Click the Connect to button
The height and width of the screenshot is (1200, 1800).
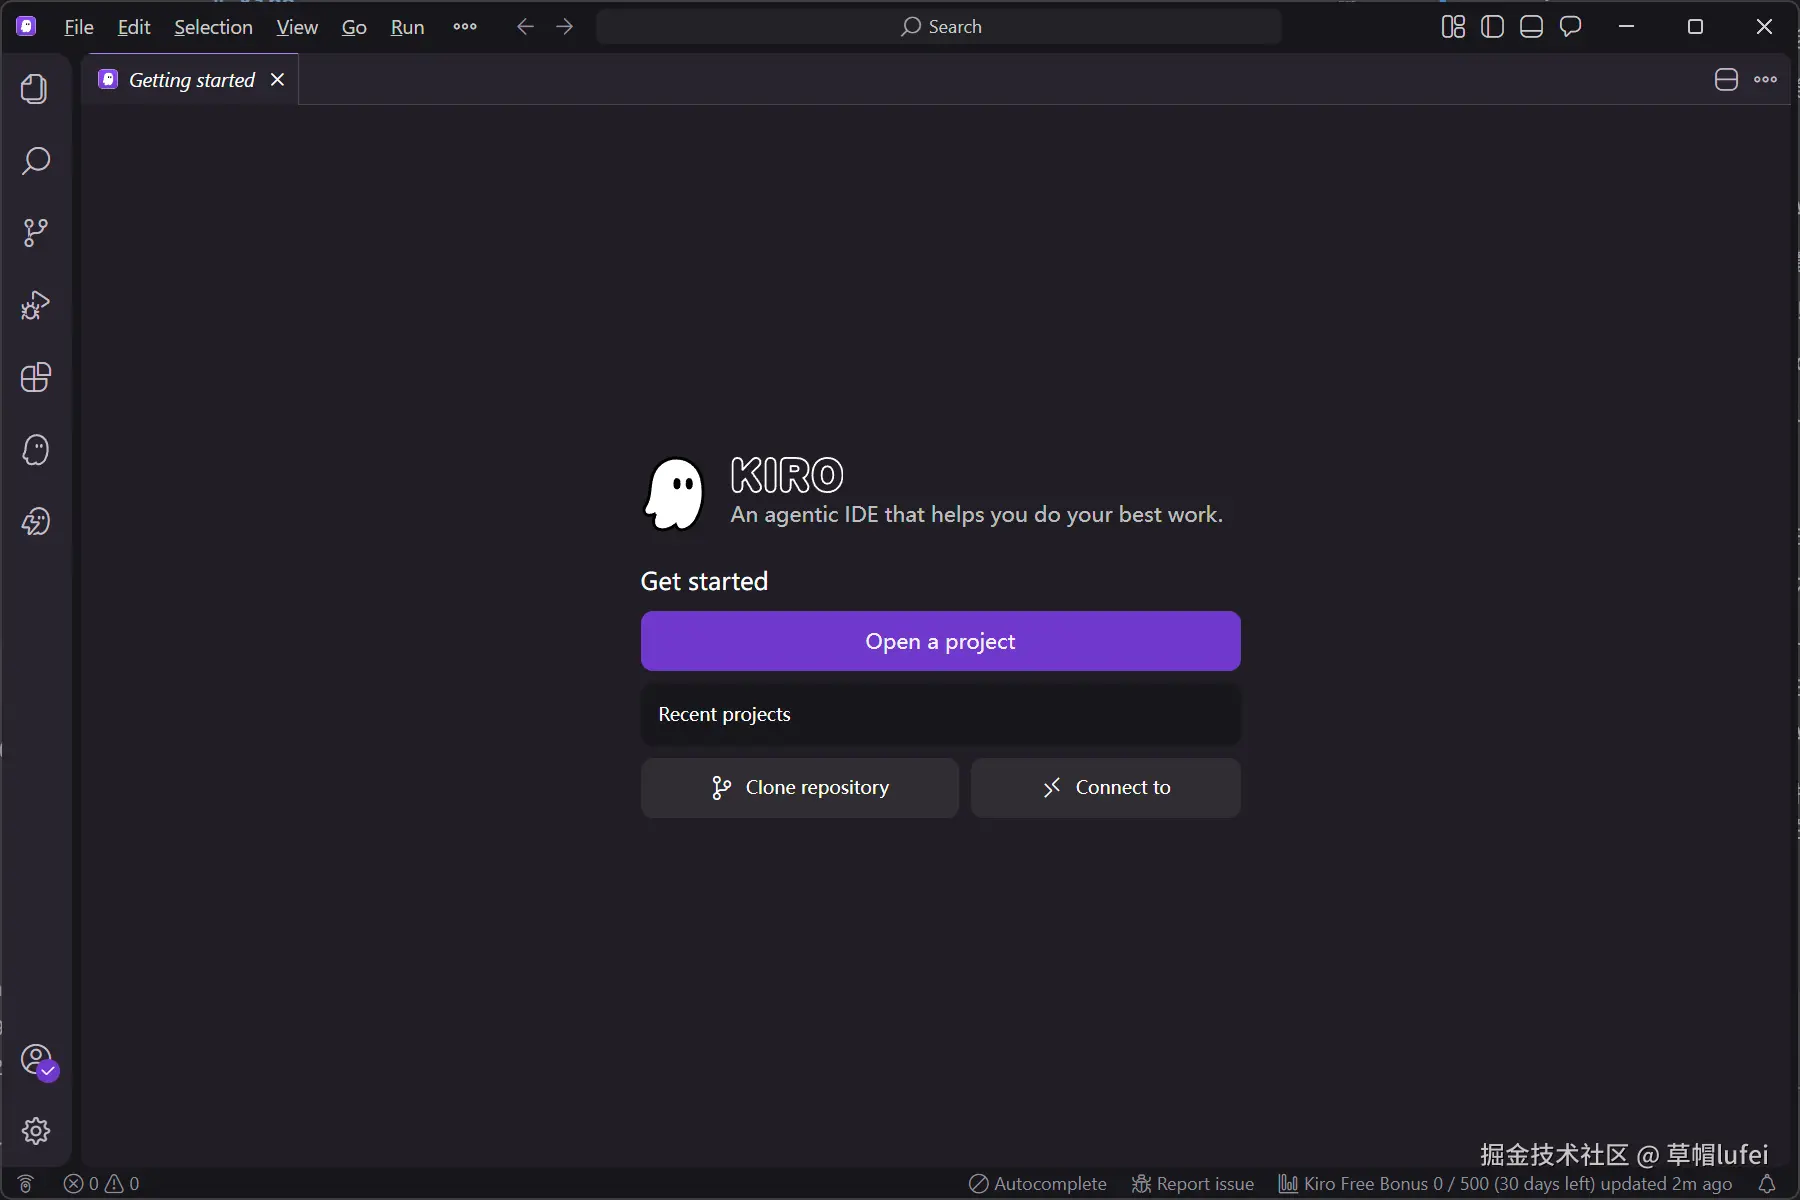coord(1105,788)
